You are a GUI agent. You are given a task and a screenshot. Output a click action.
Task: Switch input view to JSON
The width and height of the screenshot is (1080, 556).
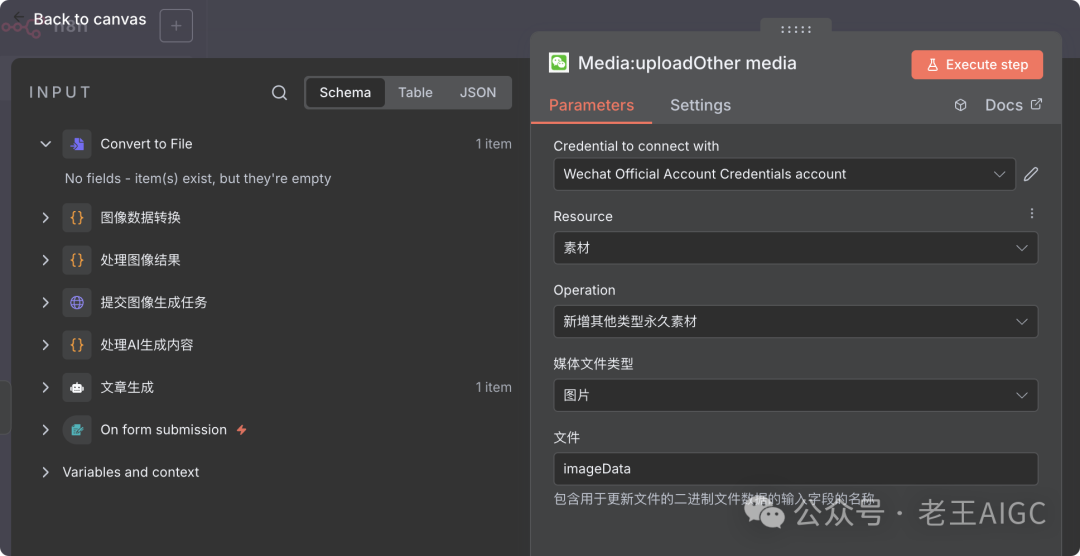click(x=478, y=93)
